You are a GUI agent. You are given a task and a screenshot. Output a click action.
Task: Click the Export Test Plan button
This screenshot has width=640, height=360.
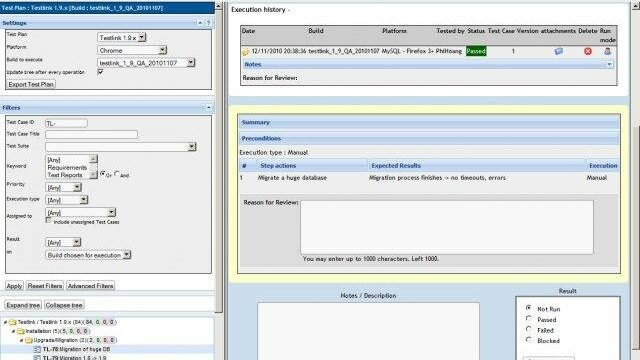[x=31, y=84]
